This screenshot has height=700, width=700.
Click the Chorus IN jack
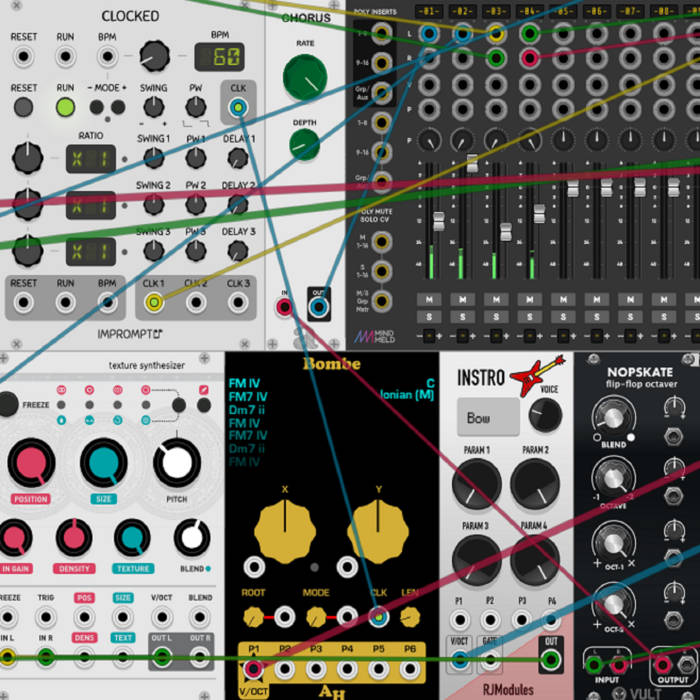click(285, 307)
